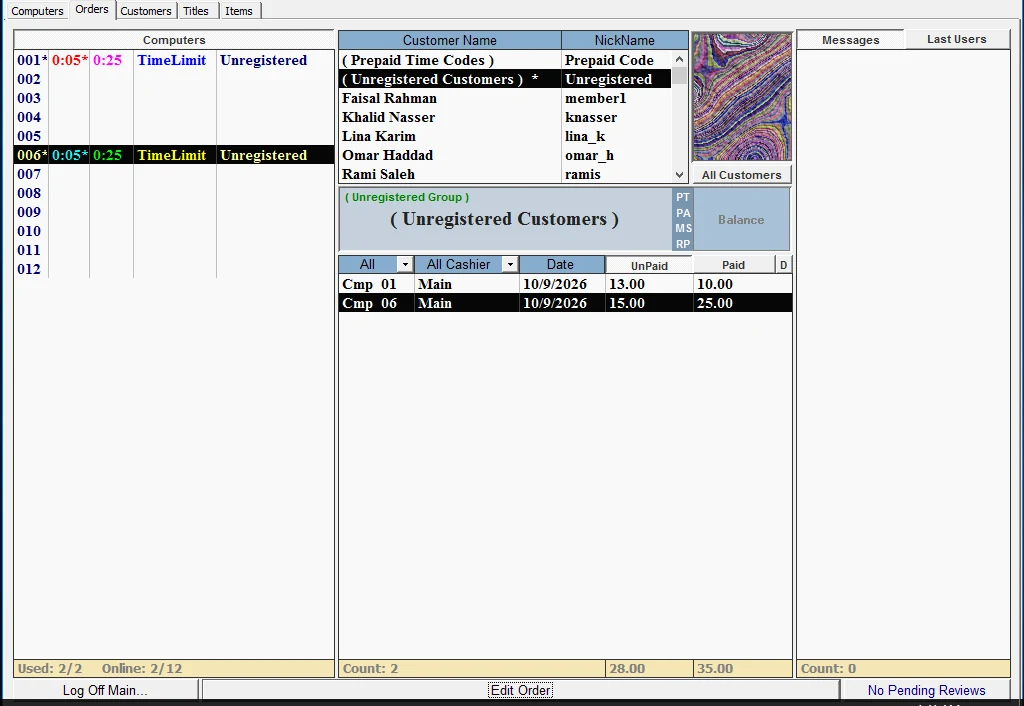Sort by NickName column header
Viewport: 1024px width, 706px height.
624,40
